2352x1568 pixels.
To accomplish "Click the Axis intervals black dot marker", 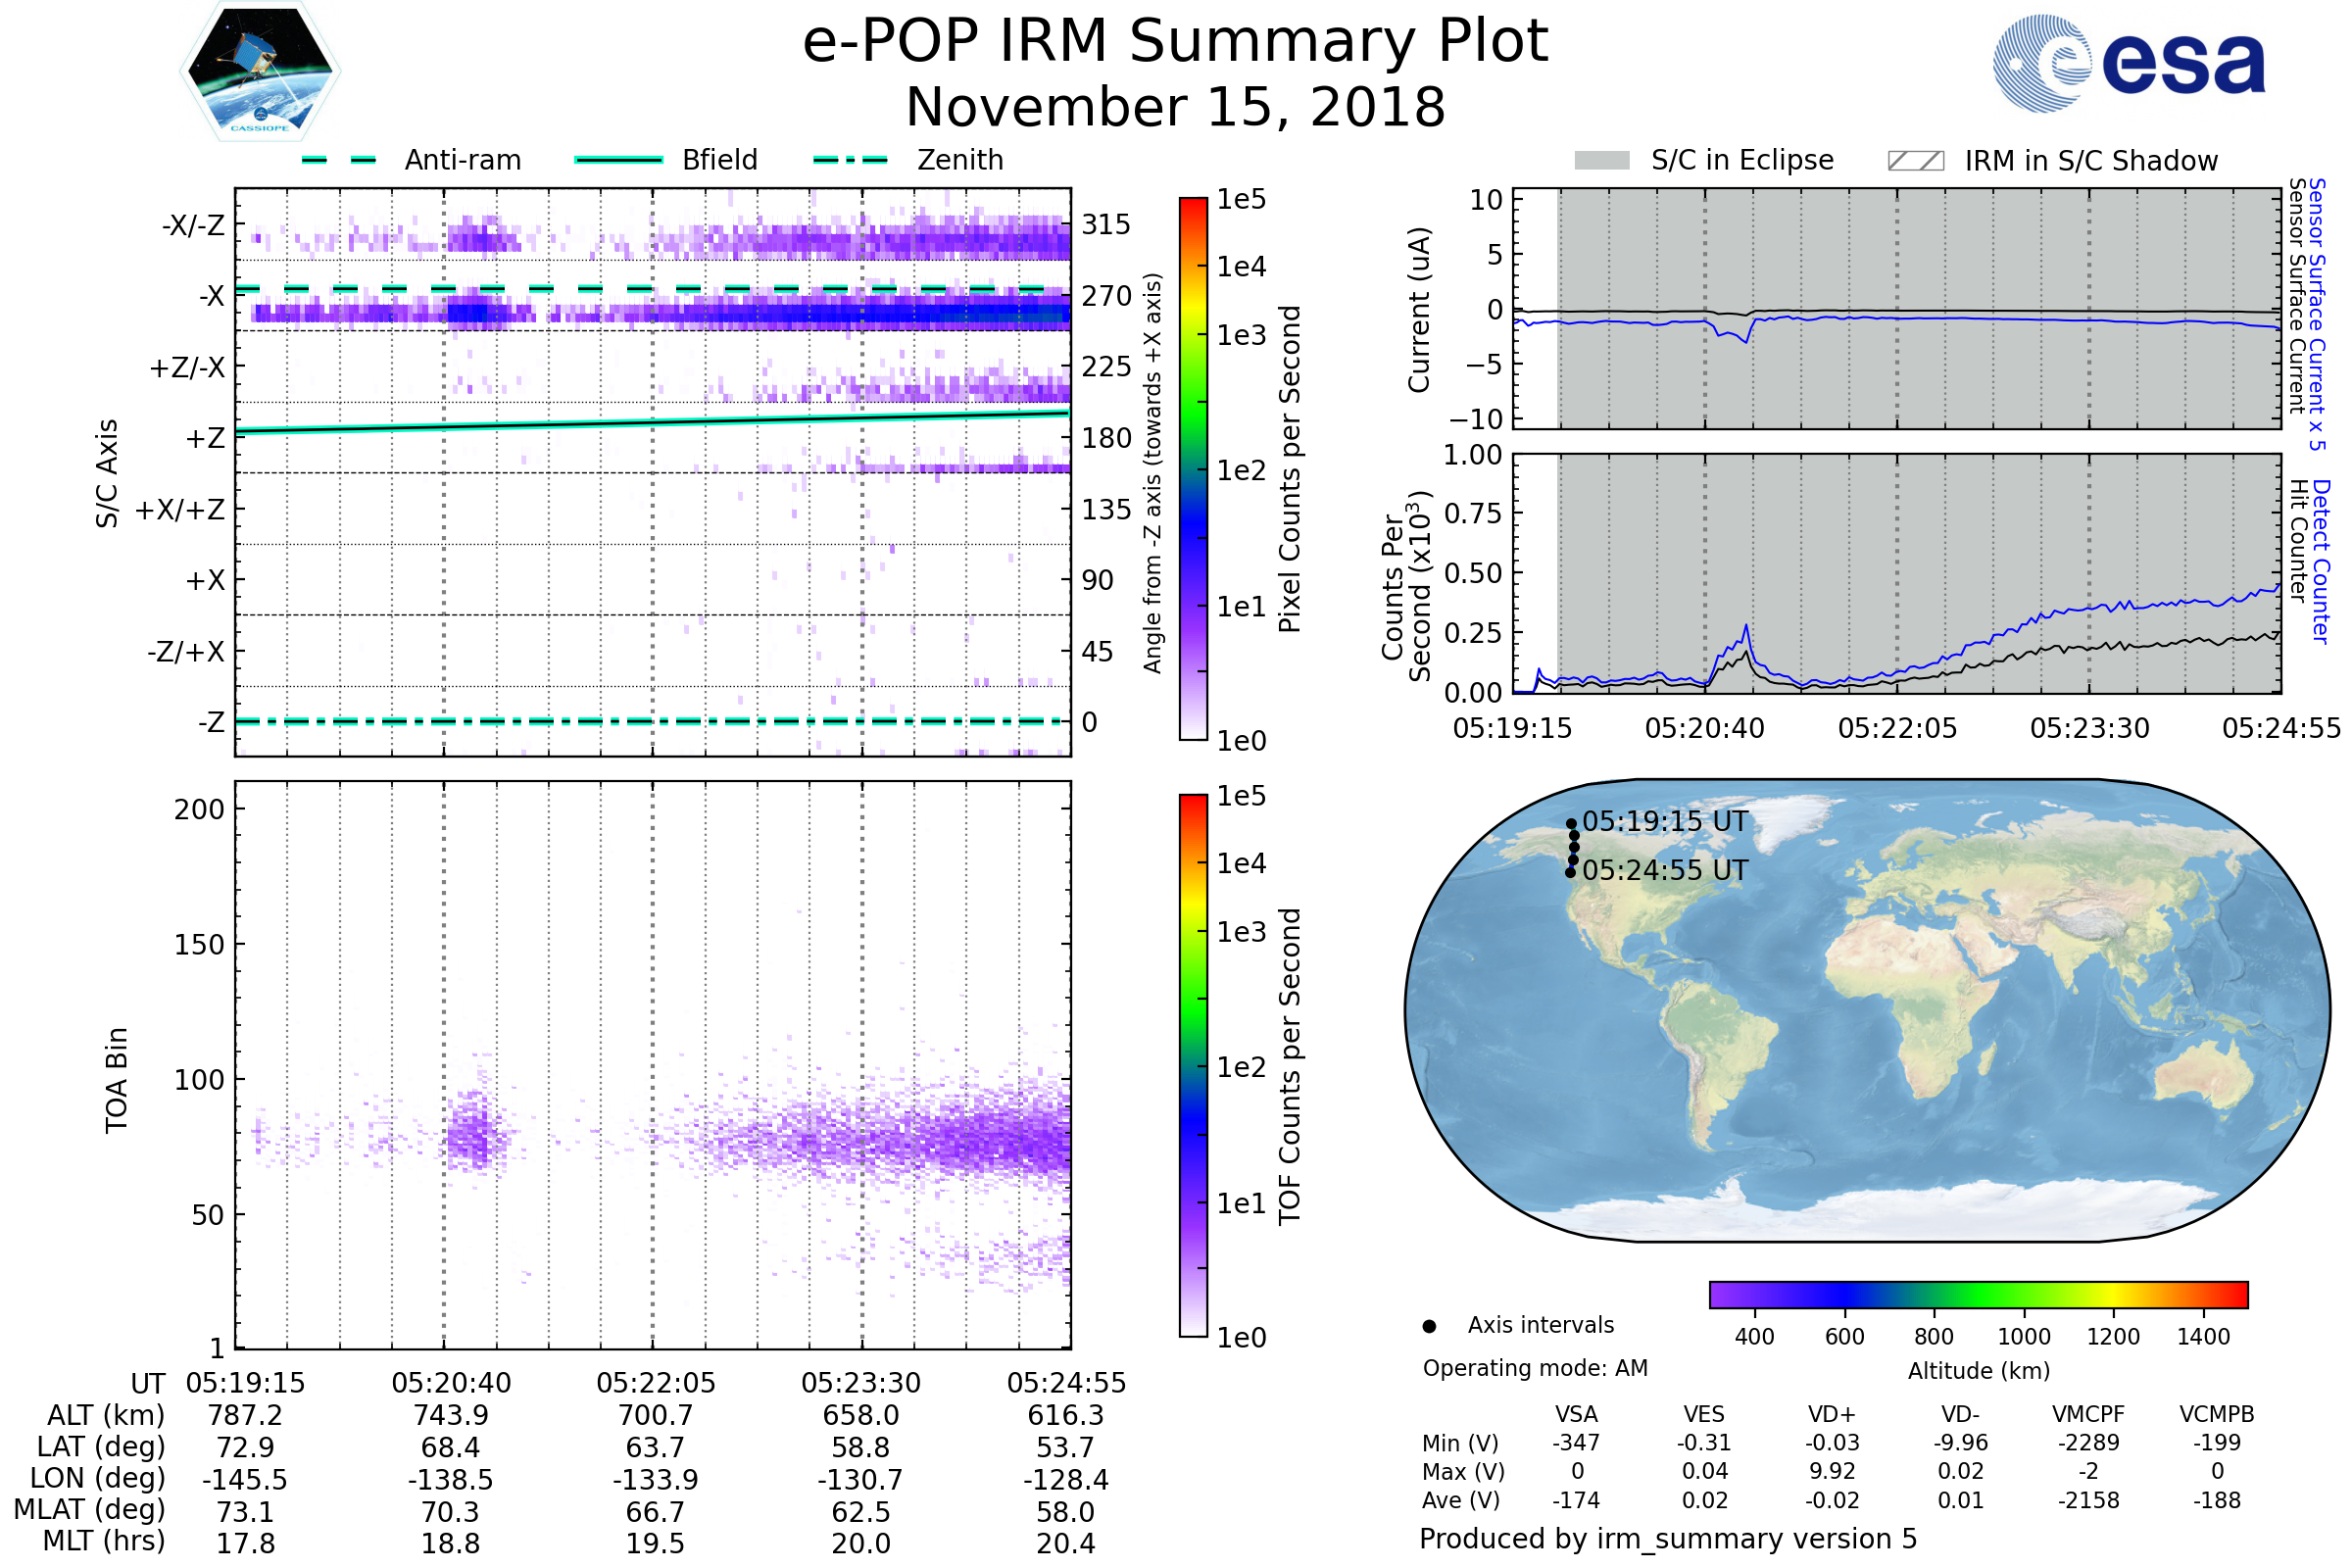I will 1429,1326.
